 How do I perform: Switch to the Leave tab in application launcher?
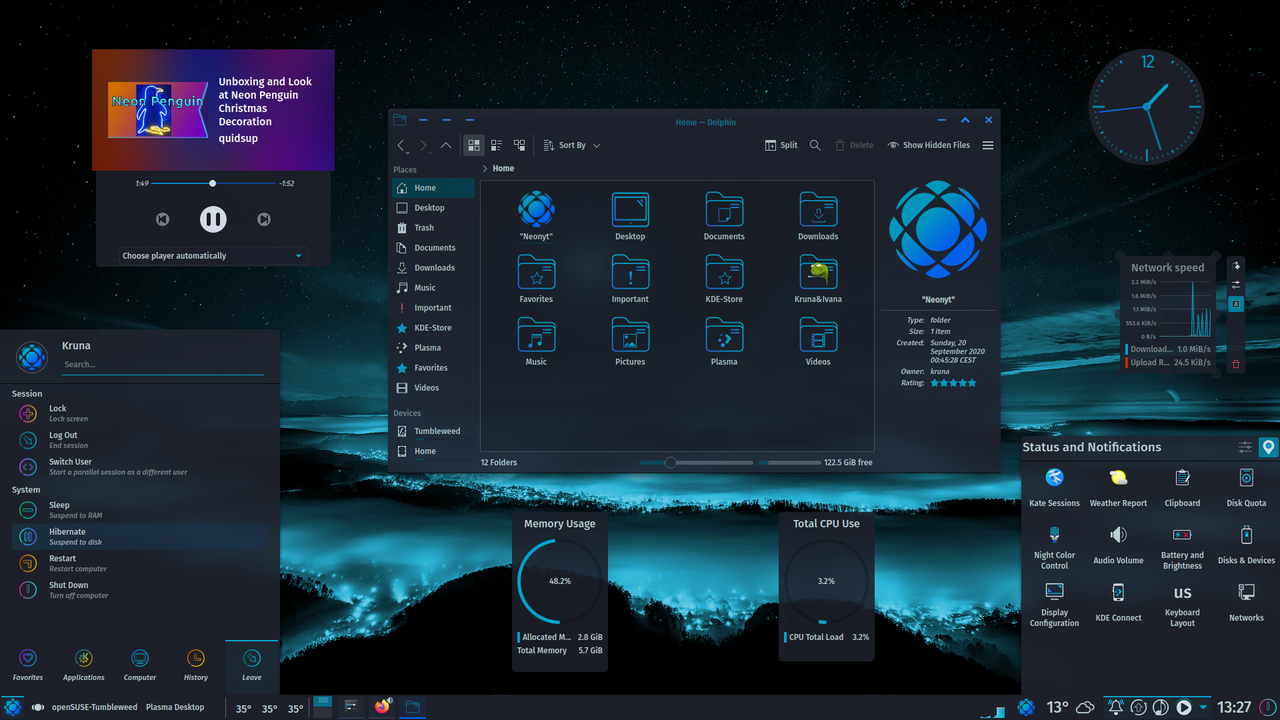click(251, 664)
